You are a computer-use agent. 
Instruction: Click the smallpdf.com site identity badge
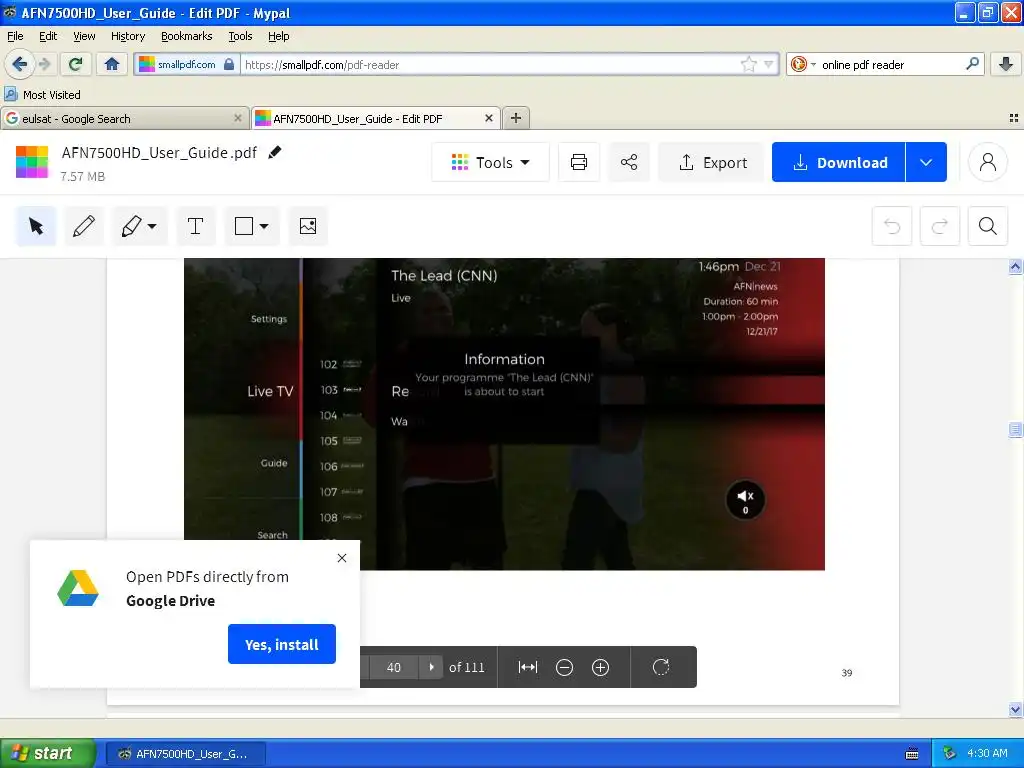pos(186,64)
